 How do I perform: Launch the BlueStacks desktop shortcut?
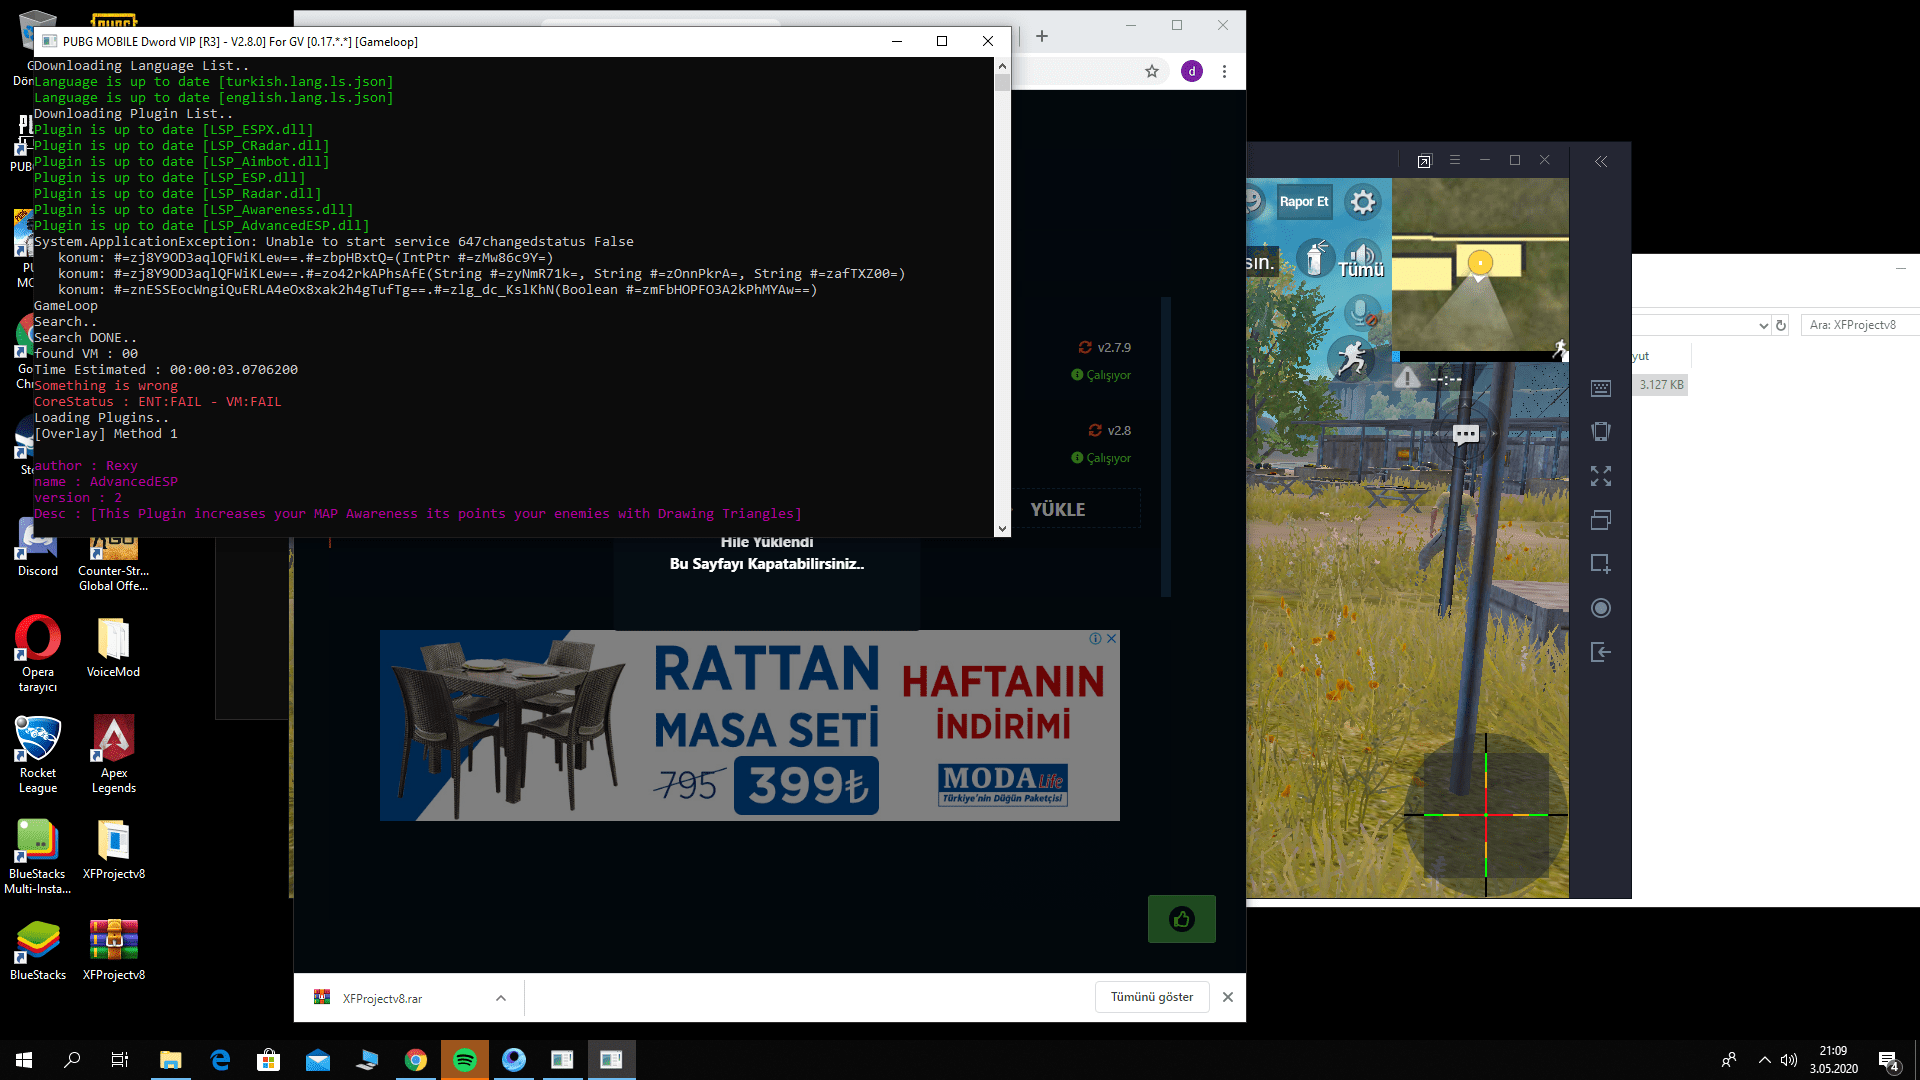point(38,951)
